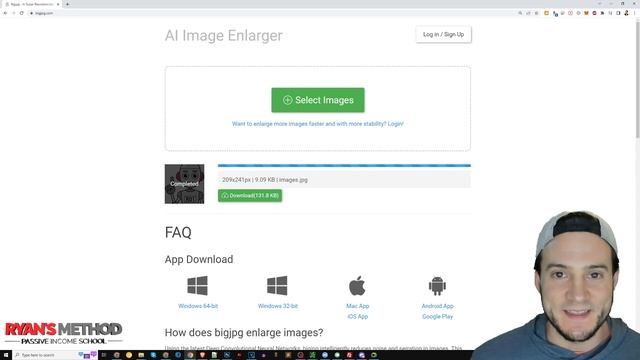The image size is (640, 360).
Task: Follow the 'Want to enlarge more images faster' login link
Action: (318, 124)
